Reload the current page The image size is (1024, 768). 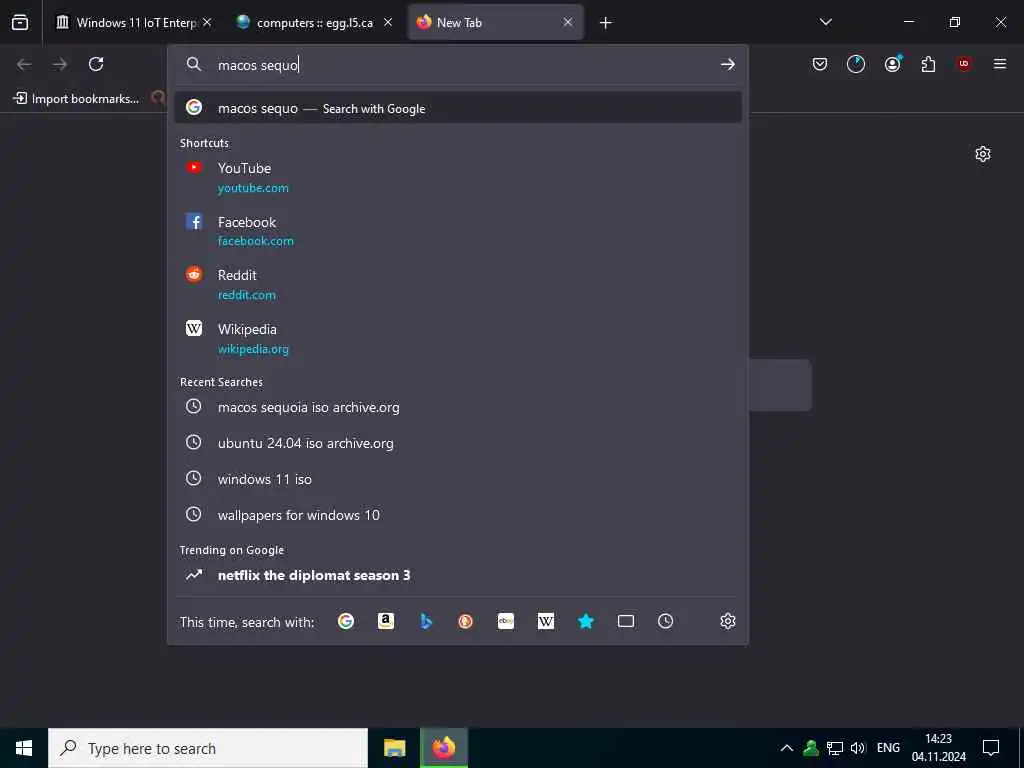pos(96,64)
